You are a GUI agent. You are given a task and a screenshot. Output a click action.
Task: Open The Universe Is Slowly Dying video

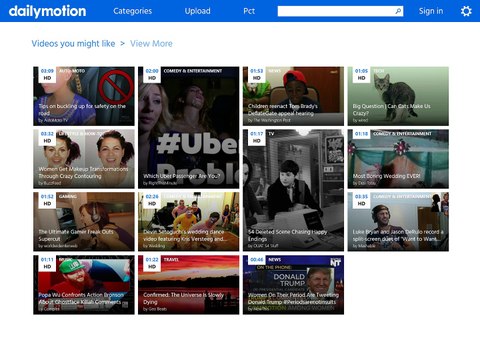tap(189, 285)
